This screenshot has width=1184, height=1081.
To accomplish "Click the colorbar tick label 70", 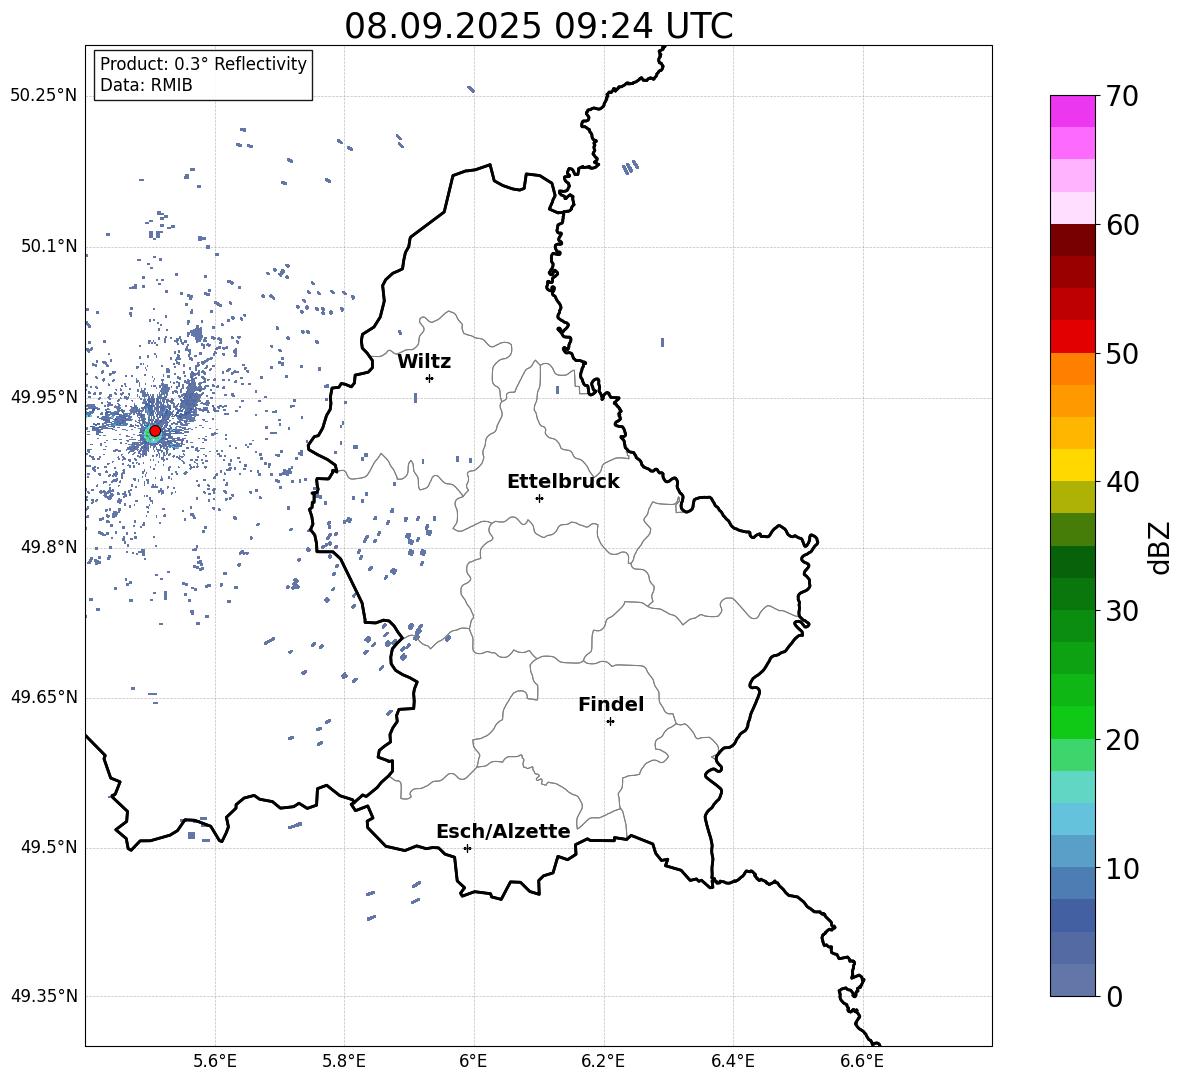I will (x=1121, y=97).
